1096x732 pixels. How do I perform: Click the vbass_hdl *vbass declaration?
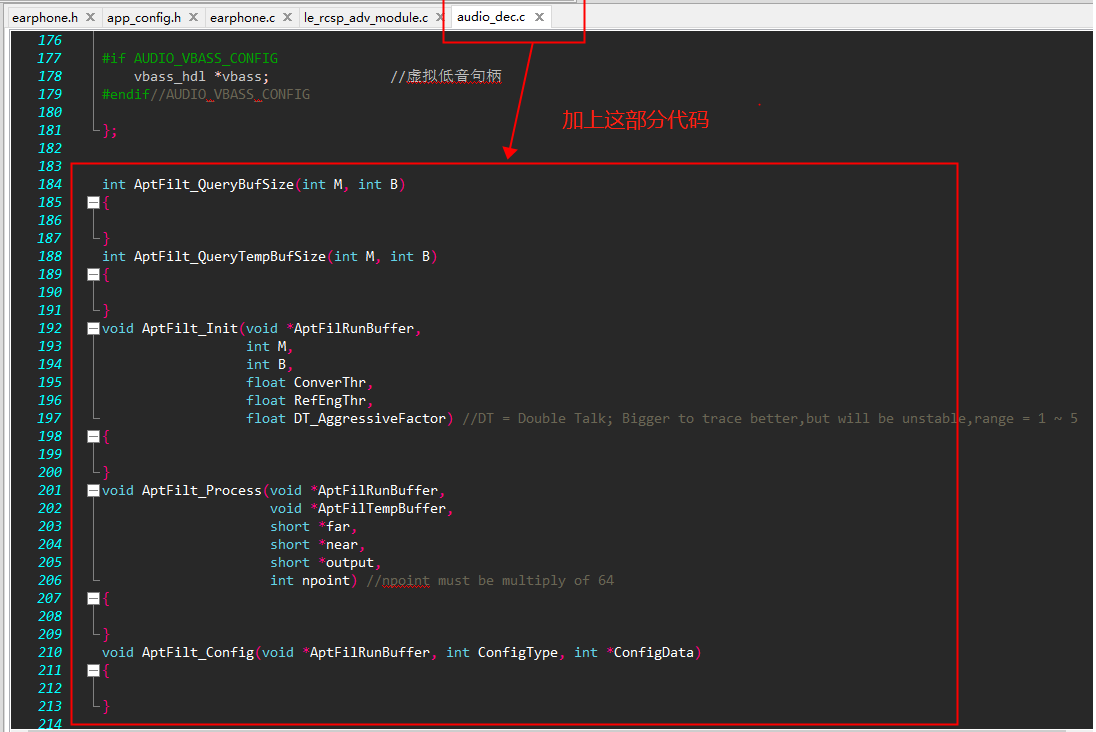coord(201,76)
